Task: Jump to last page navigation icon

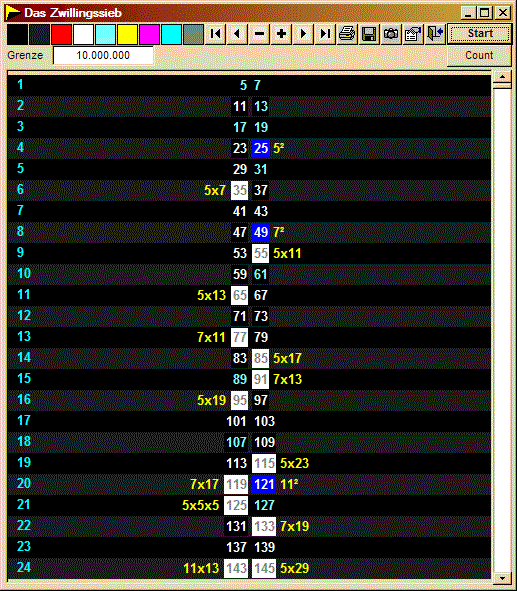Action: (x=325, y=34)
